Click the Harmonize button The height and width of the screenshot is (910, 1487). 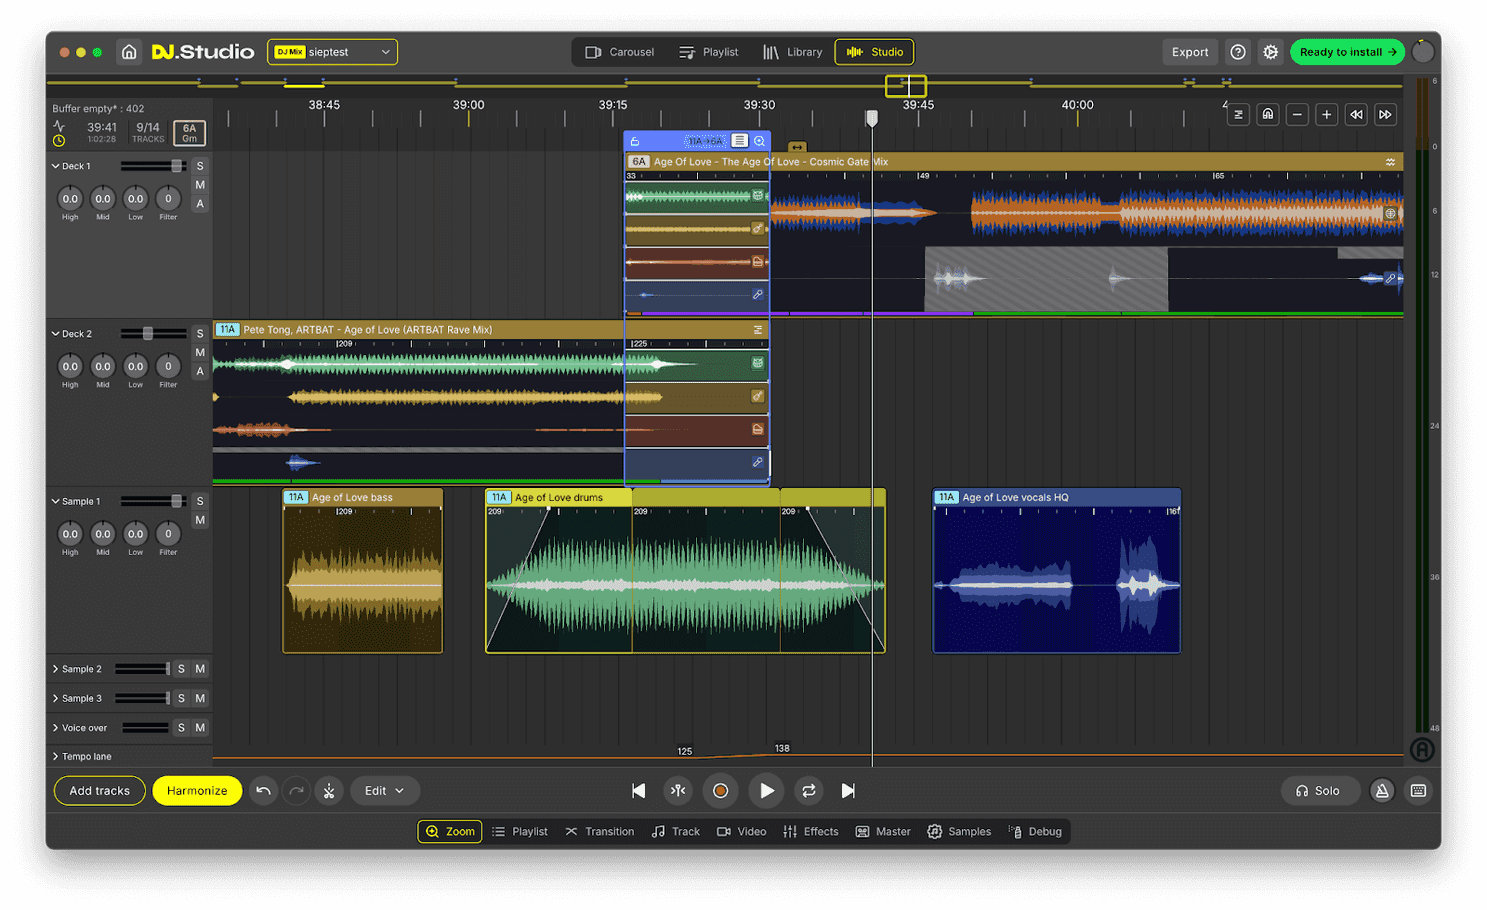[197, 791]
